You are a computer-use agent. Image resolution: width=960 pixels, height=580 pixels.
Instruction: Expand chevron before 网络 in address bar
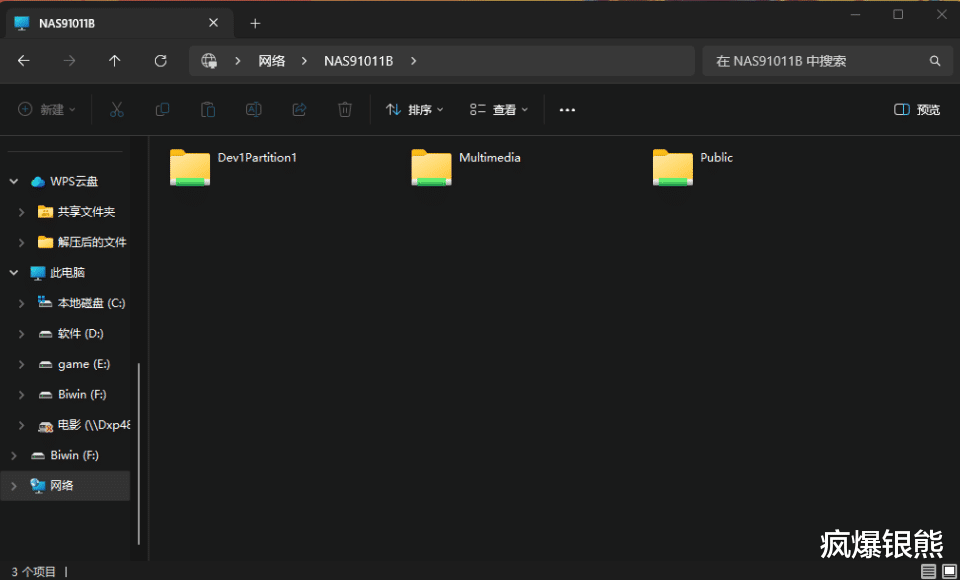(238, 61)
